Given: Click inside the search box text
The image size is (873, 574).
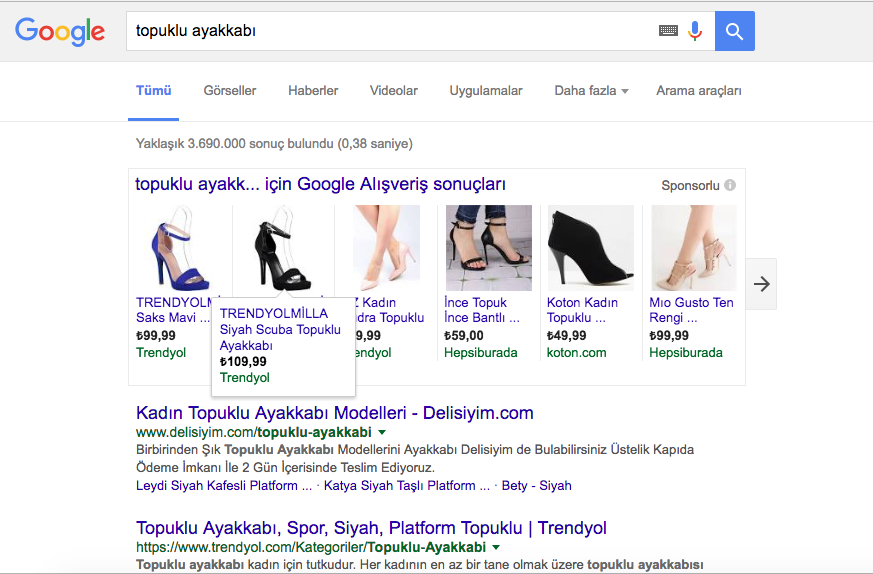Looking at the screenshot, I should pos(196,31).
